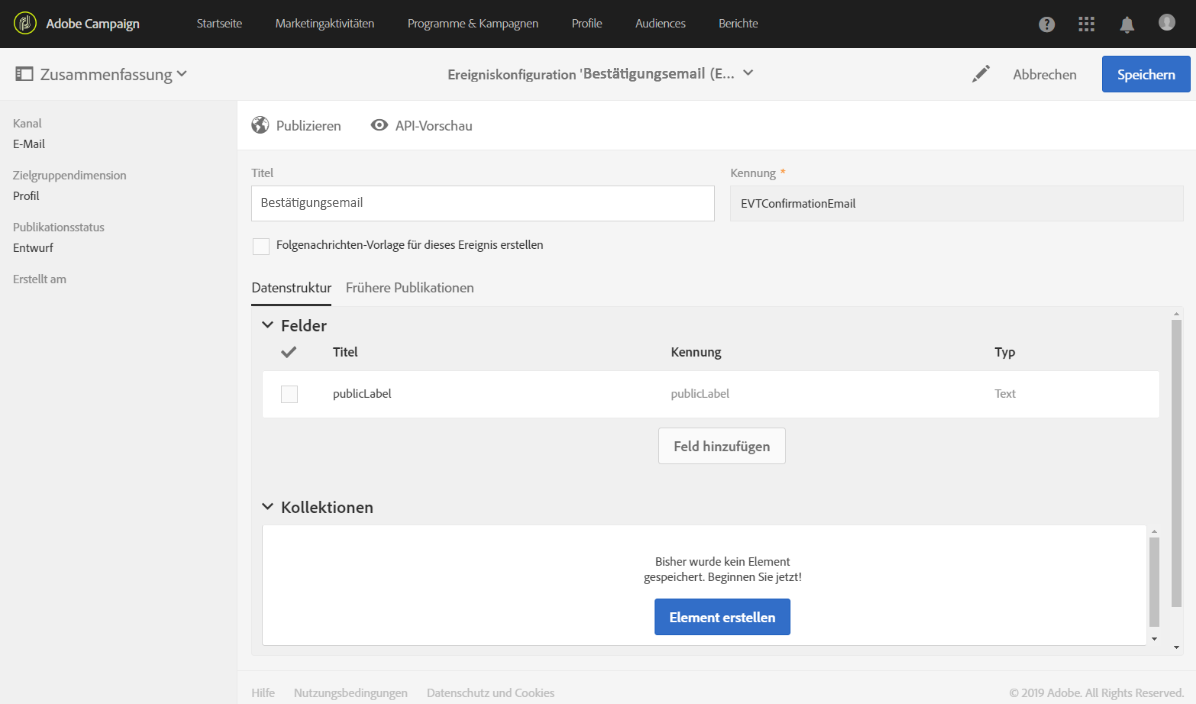This screenshot has height=704, width=1196.
Task: Click the Adobe Campaign logo icon
Action: point(25,23)
